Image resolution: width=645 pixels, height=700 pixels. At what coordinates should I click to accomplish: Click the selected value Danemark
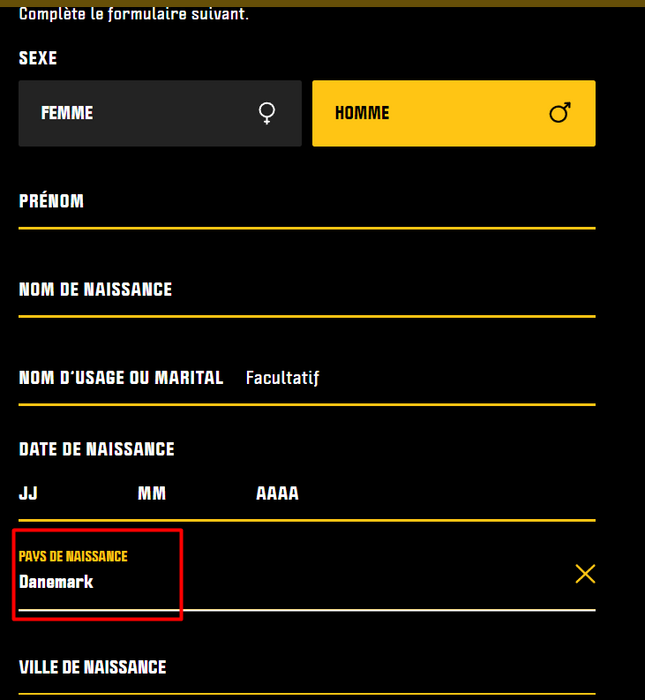click(56, 581)
